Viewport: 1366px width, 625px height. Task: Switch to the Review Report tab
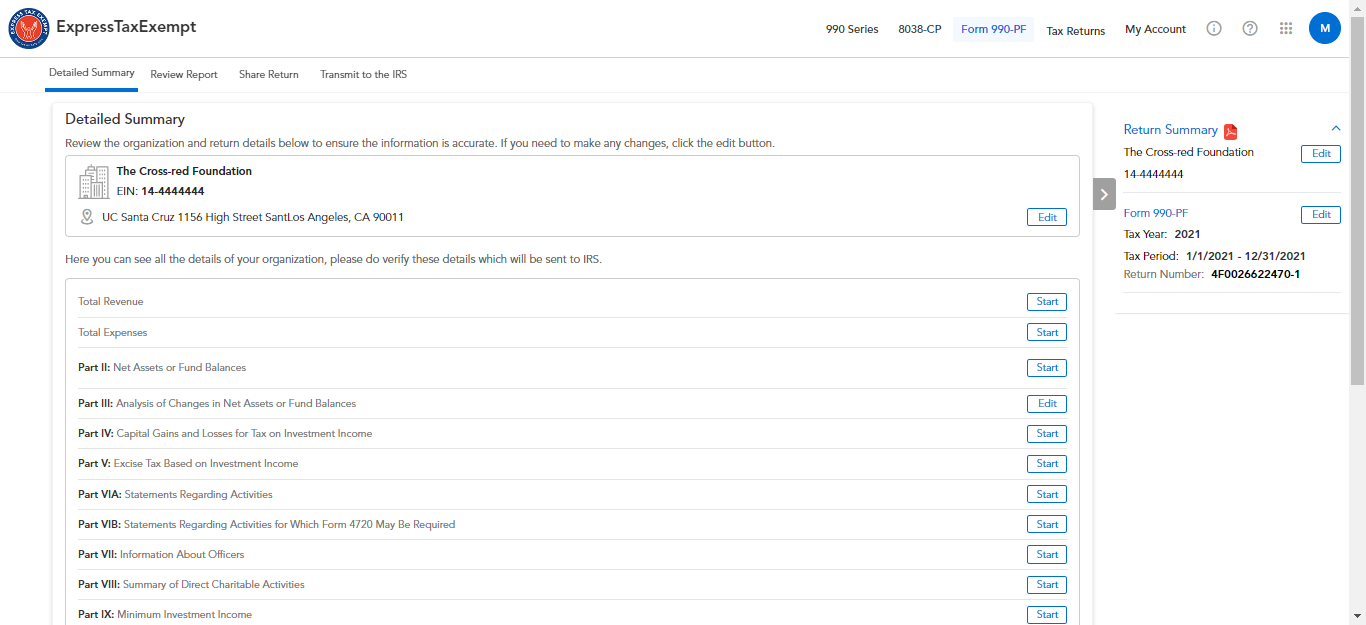(x=184, y=75)
